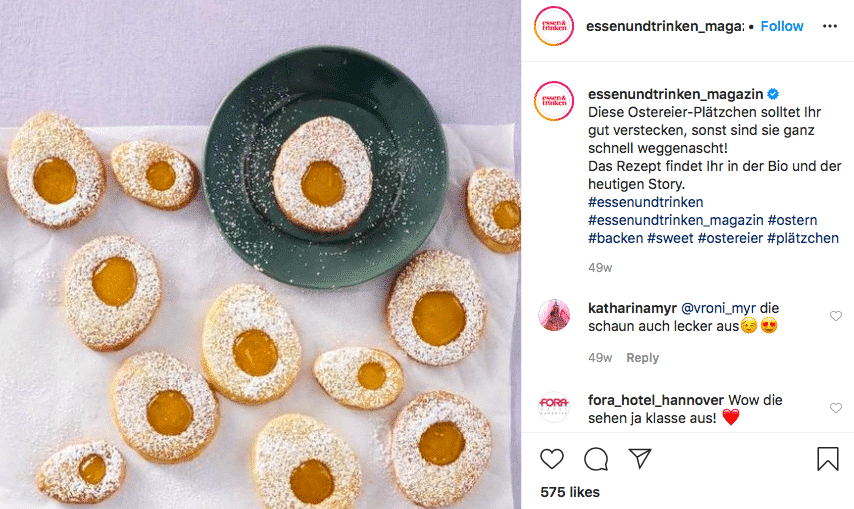Click the Easter cookie post photo
854x509 pixels.
tap(260, 254)
